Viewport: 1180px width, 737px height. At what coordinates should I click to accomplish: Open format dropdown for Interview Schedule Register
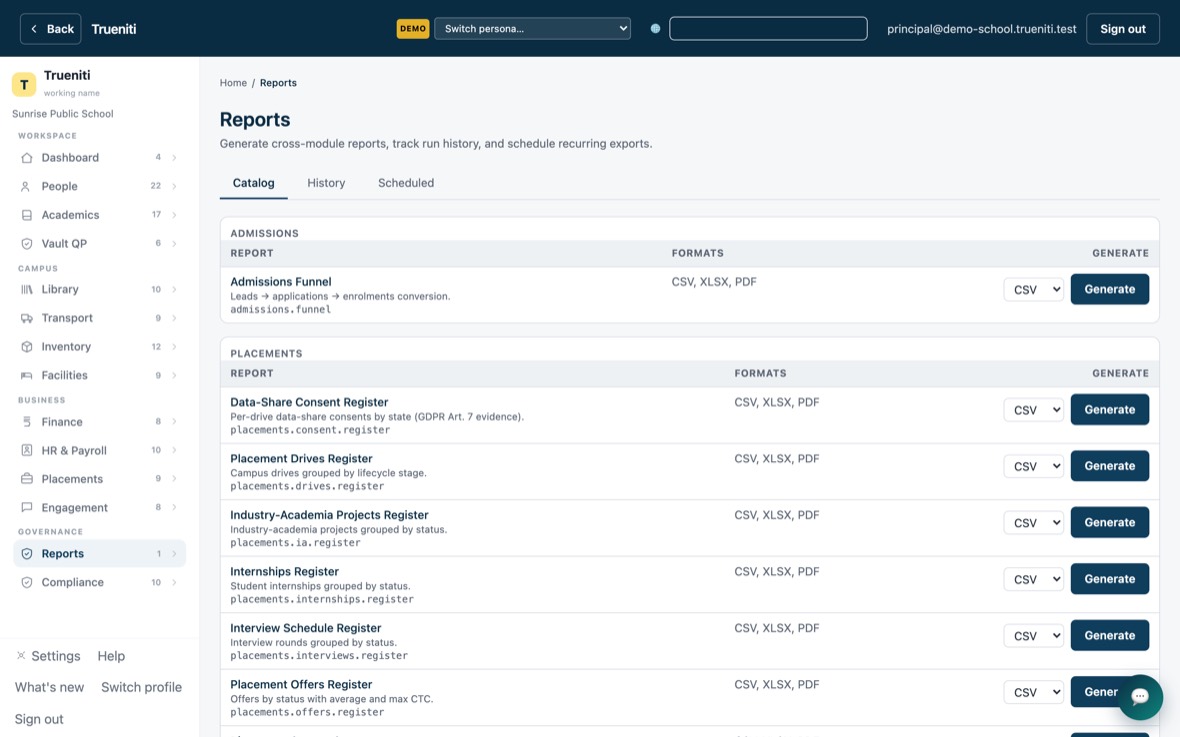[x=1033, y=635]
